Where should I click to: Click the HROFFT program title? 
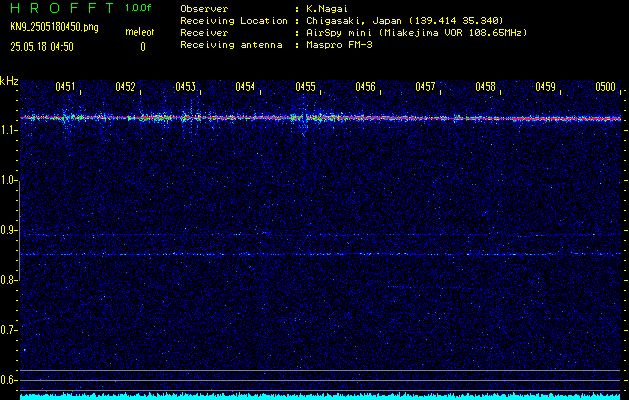point(62,8)
